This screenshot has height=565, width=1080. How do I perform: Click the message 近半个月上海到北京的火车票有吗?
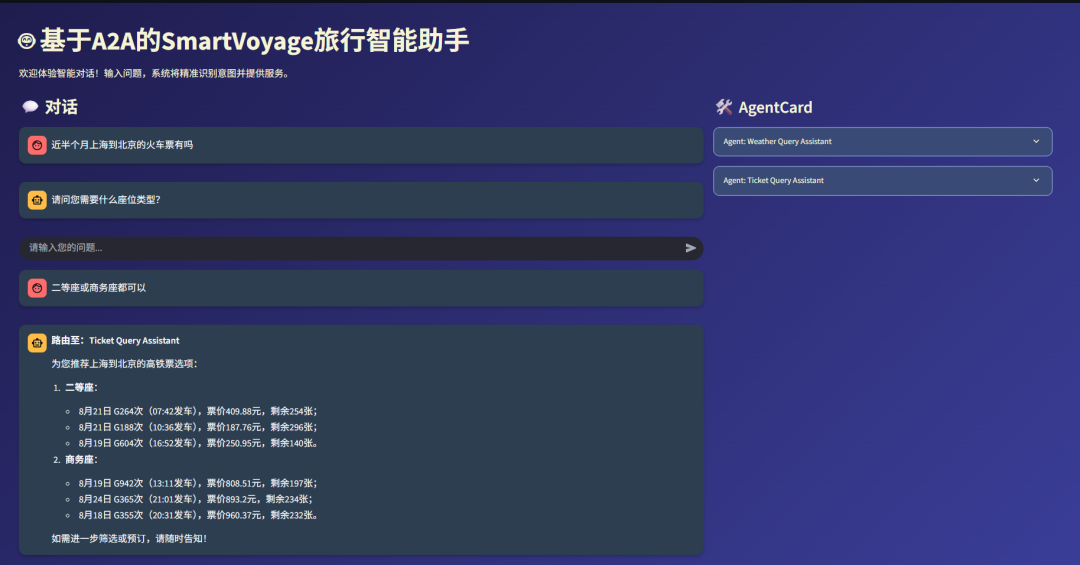pyautogui.click(x=122, y=145)
